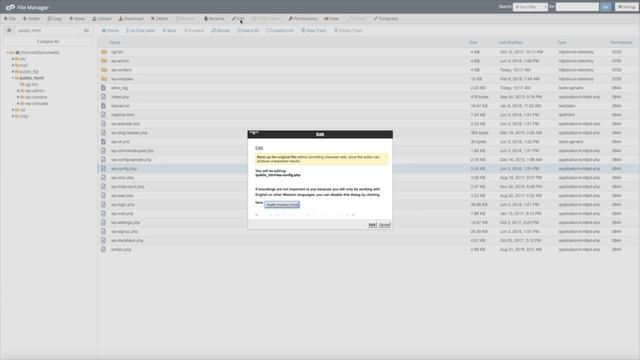Click Disable Encoding Check in the Edit dialog
The image size is (640, 360).
[x=282, y=204]
